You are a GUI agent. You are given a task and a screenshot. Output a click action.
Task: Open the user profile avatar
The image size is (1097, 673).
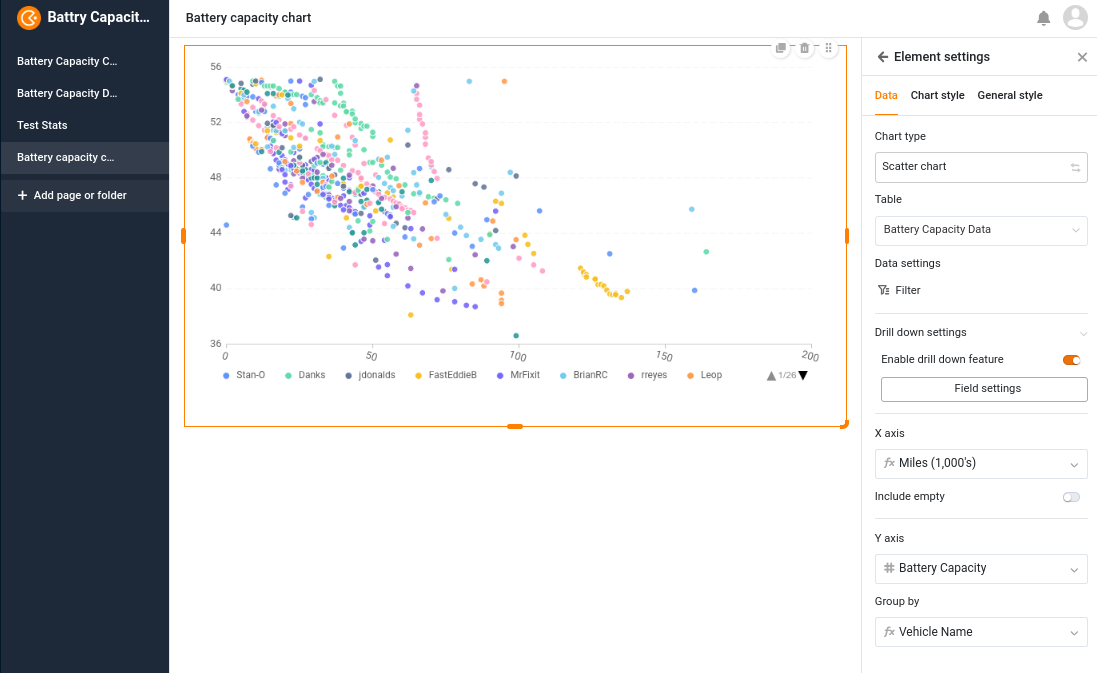(x=1075, y=18)
